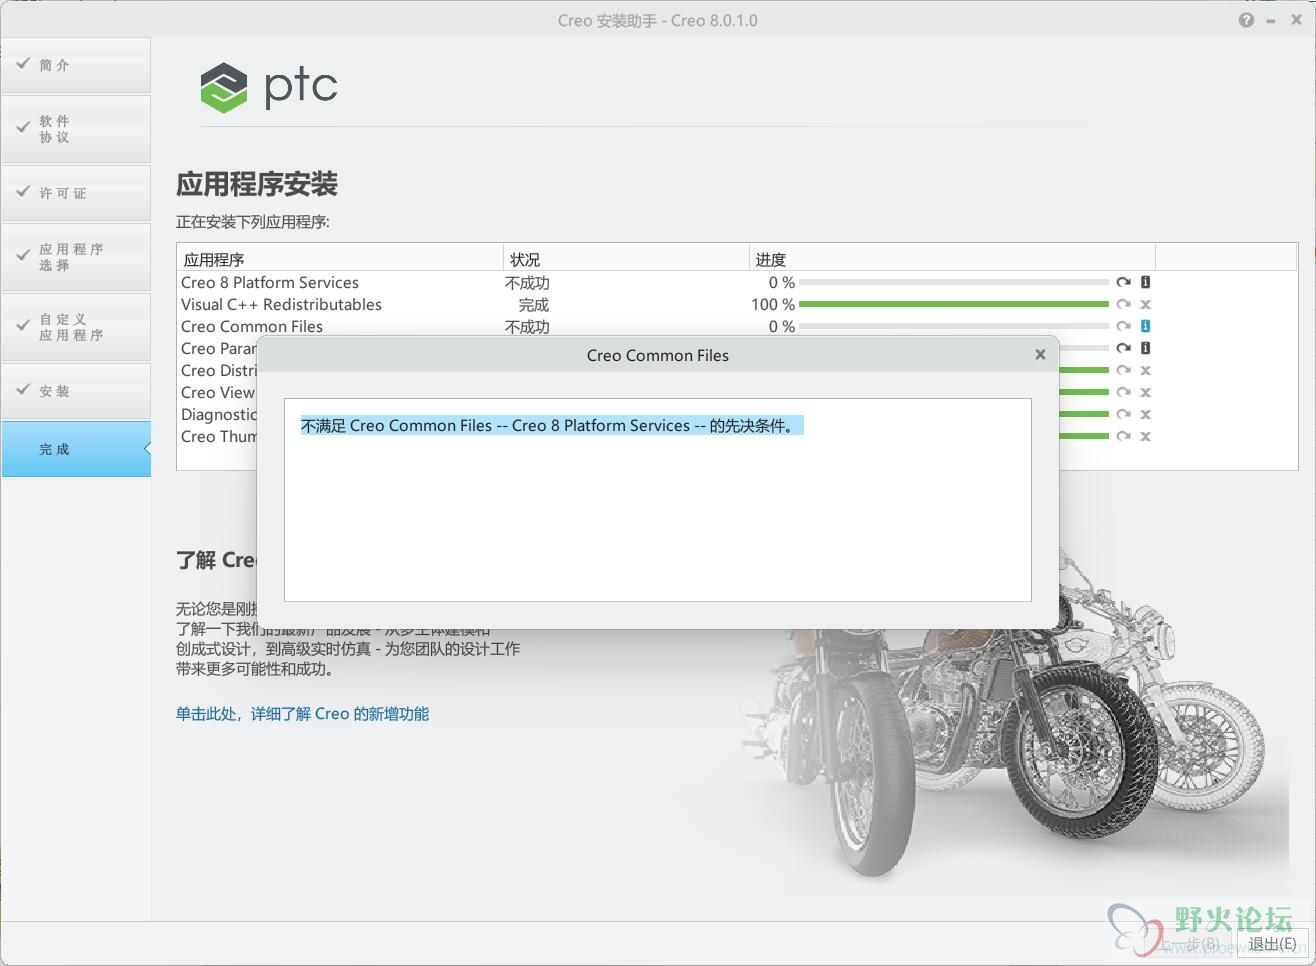
Task: Click 不成功 status of Creo Common Files
Action: point(527,327)
